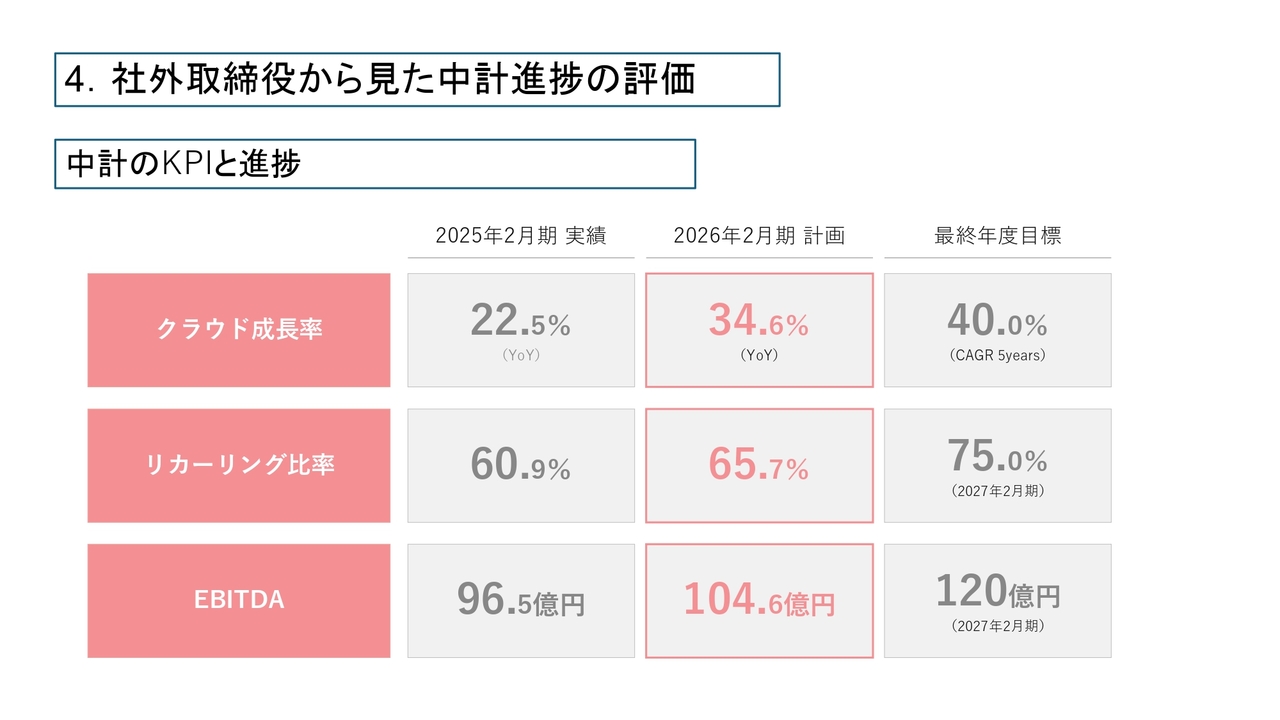Select the '2026年2月期 計画' column header
This screenshot has height=720, width=1280.
[759, 236]
